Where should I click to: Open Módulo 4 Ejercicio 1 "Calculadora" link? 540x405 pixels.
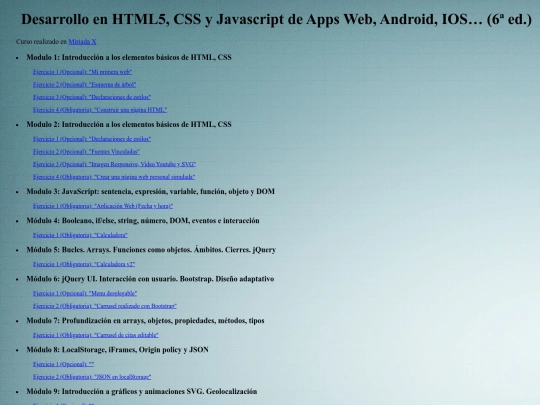[x=80, y=235]
